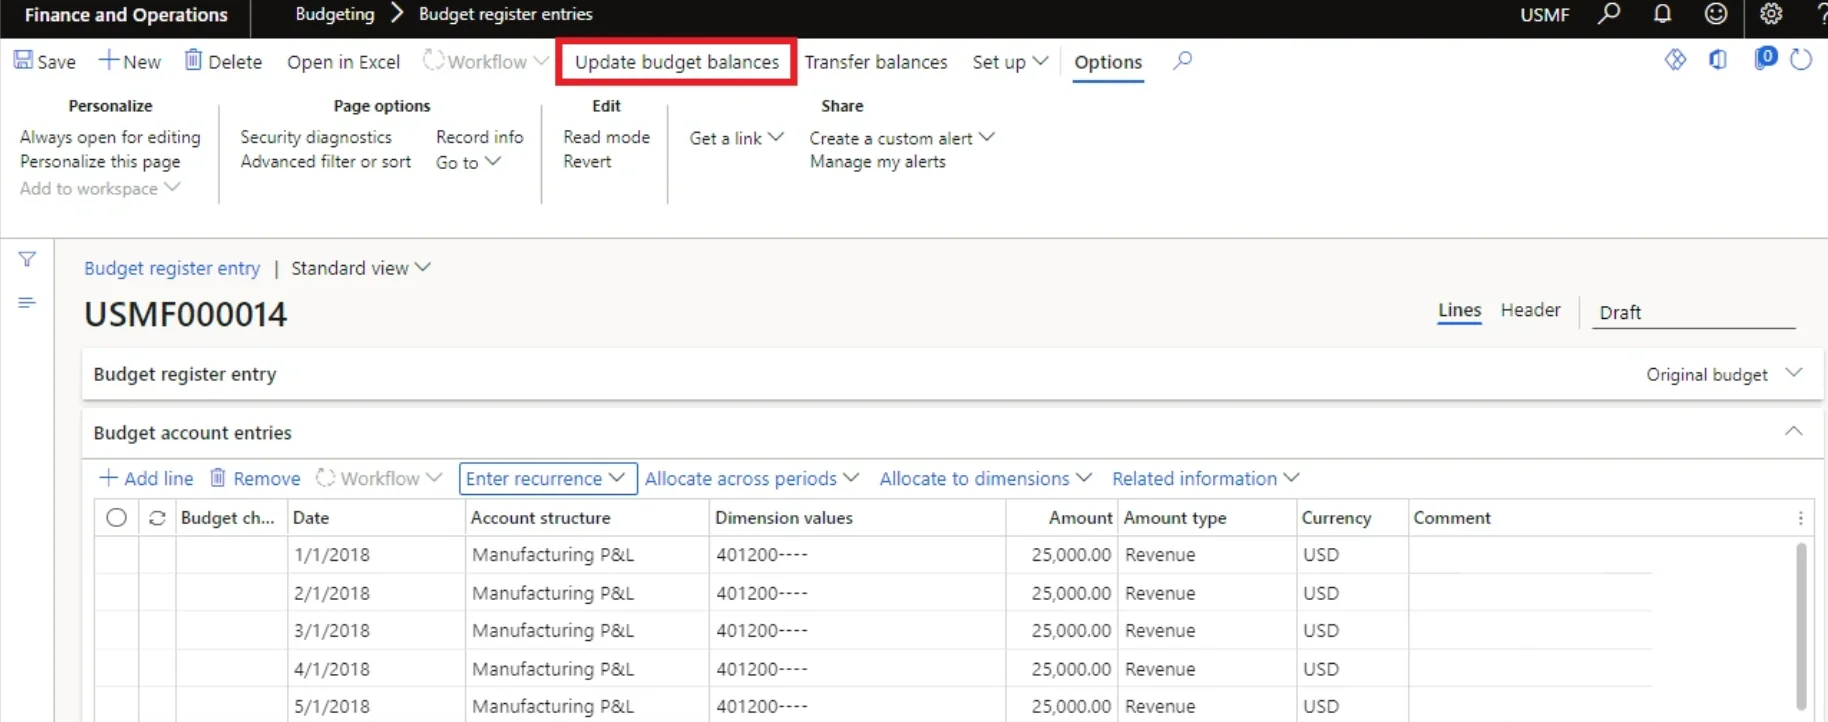Screen dimensions: 1828x722
Task: Expand Allocate across periods
Action: [751, 479]
